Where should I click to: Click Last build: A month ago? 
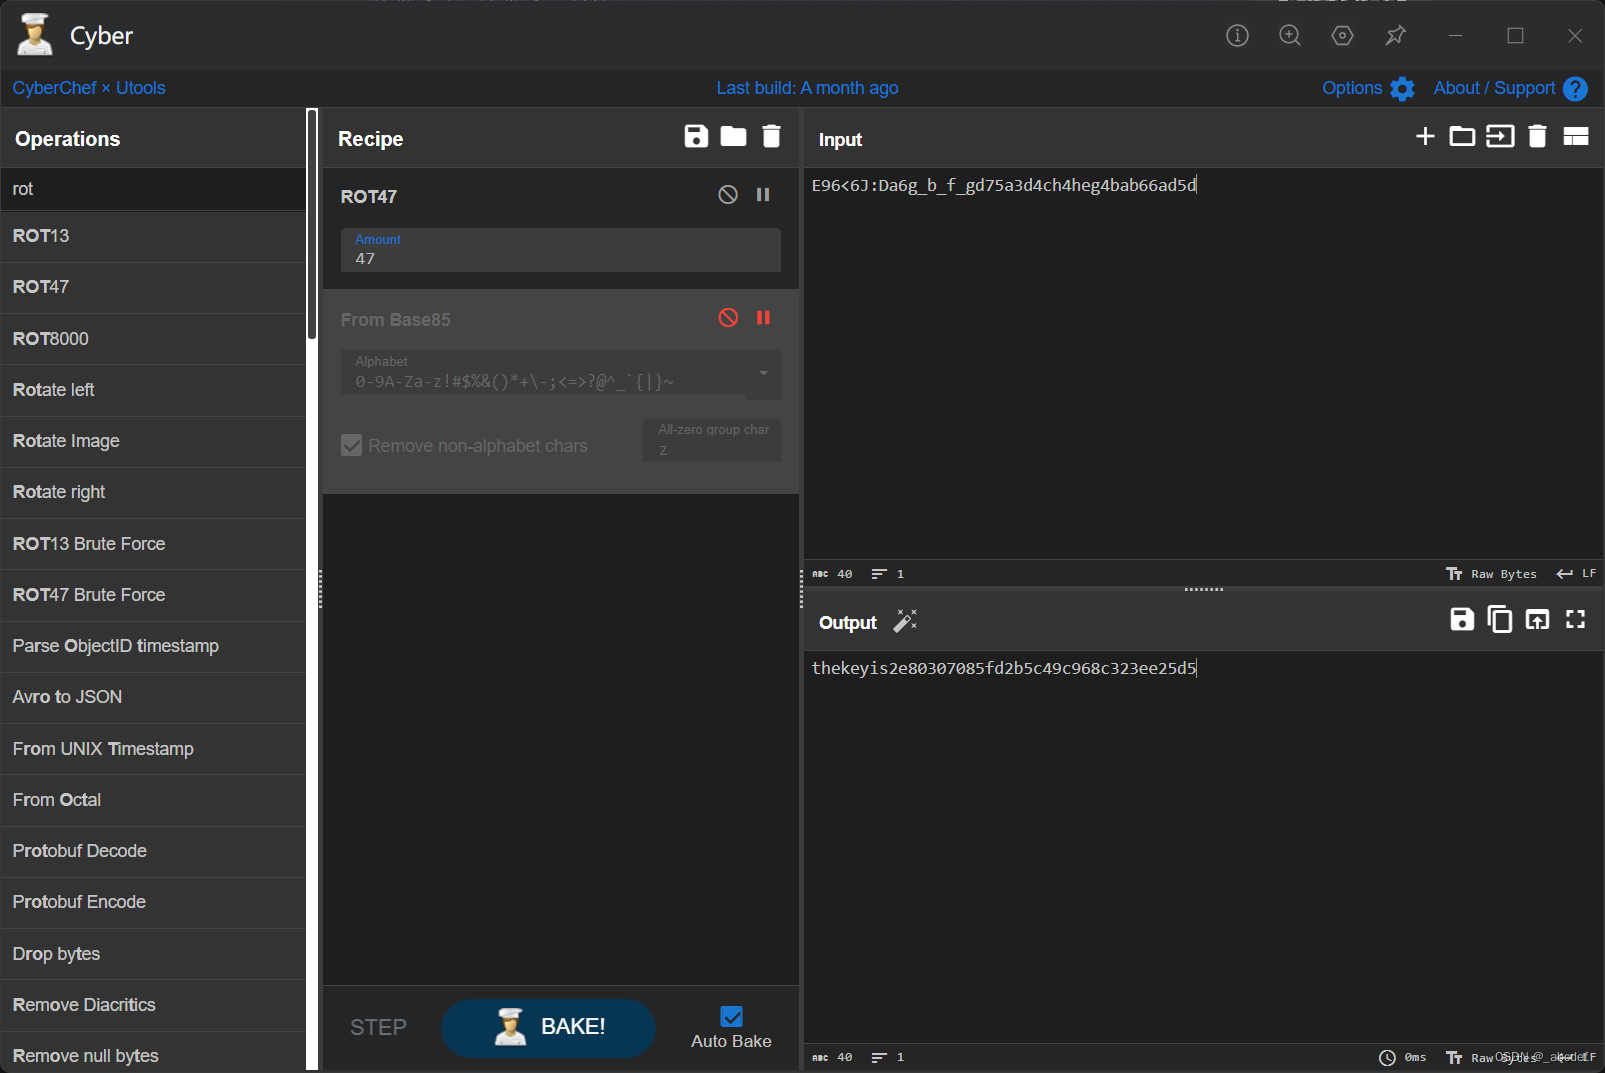(x=807, y=88)
